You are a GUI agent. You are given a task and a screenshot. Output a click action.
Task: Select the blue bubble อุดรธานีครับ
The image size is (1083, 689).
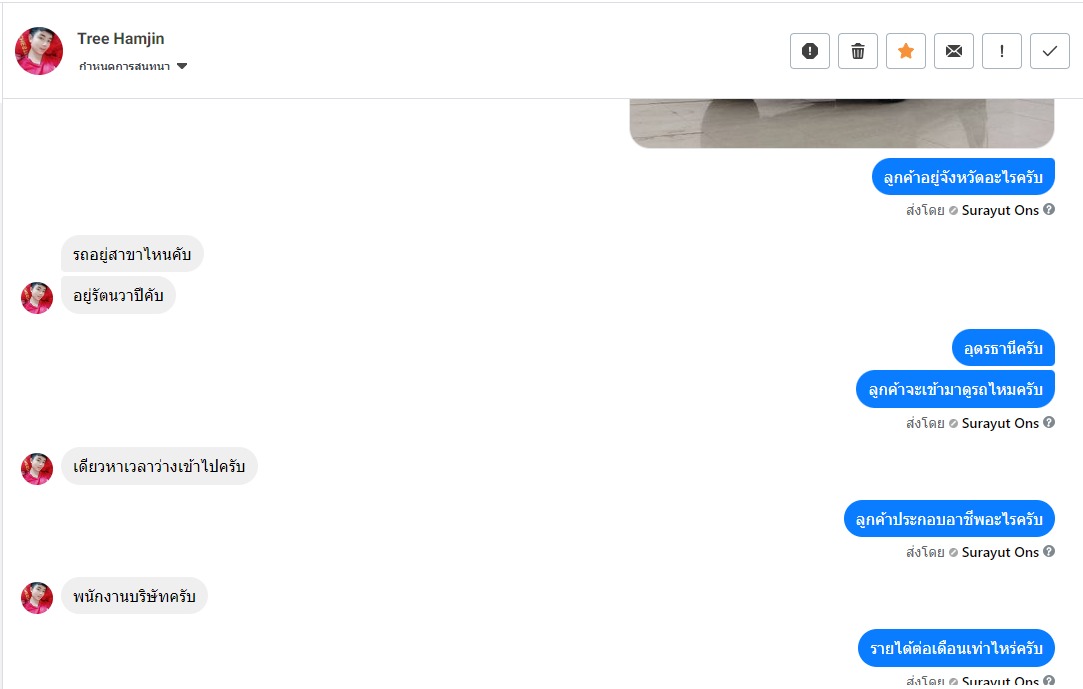[x=1003, y=348]
